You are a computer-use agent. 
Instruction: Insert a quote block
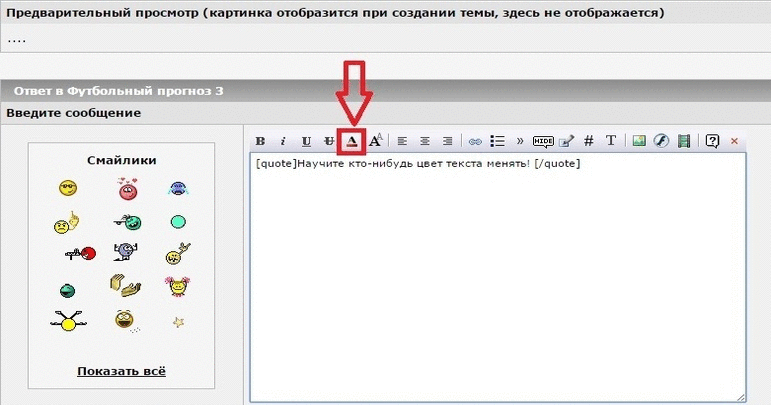pos(520,141)
